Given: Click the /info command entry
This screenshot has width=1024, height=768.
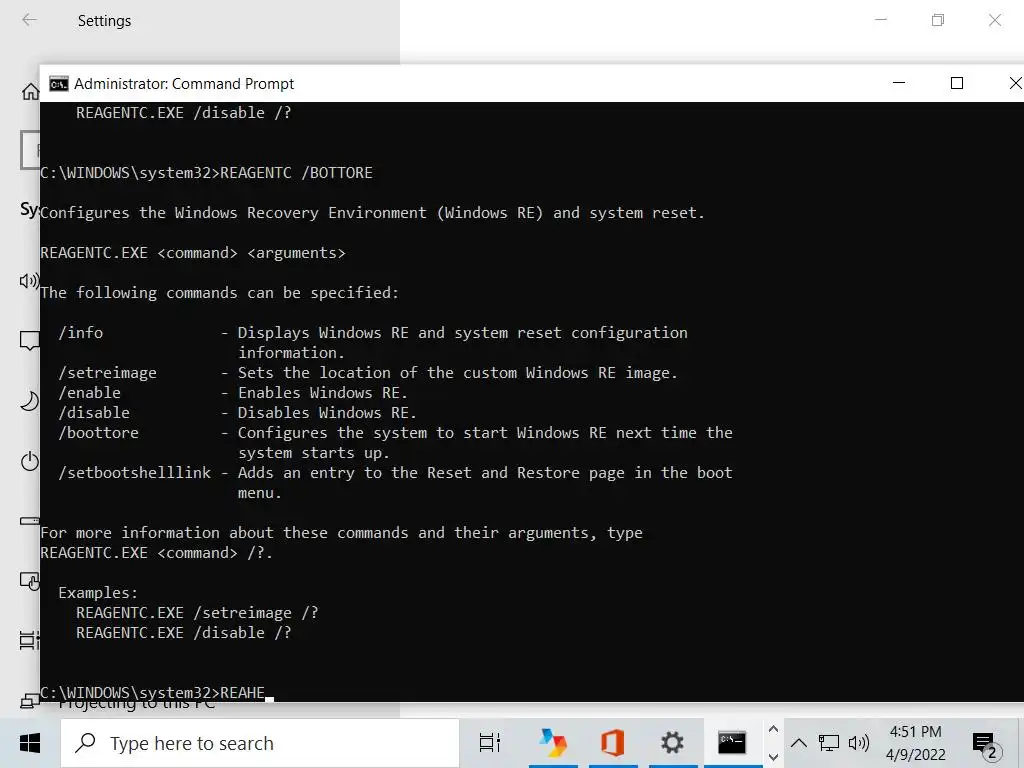Looking at the screenshot, I should coord(81,333).
